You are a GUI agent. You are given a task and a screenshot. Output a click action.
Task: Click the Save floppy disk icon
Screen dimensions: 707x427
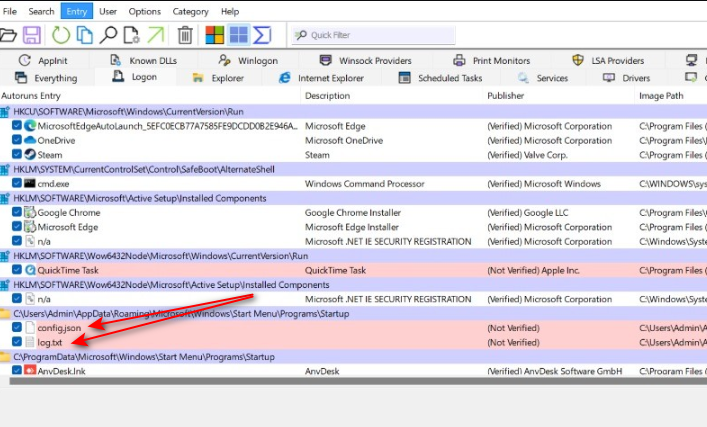(x=32, y=35)
